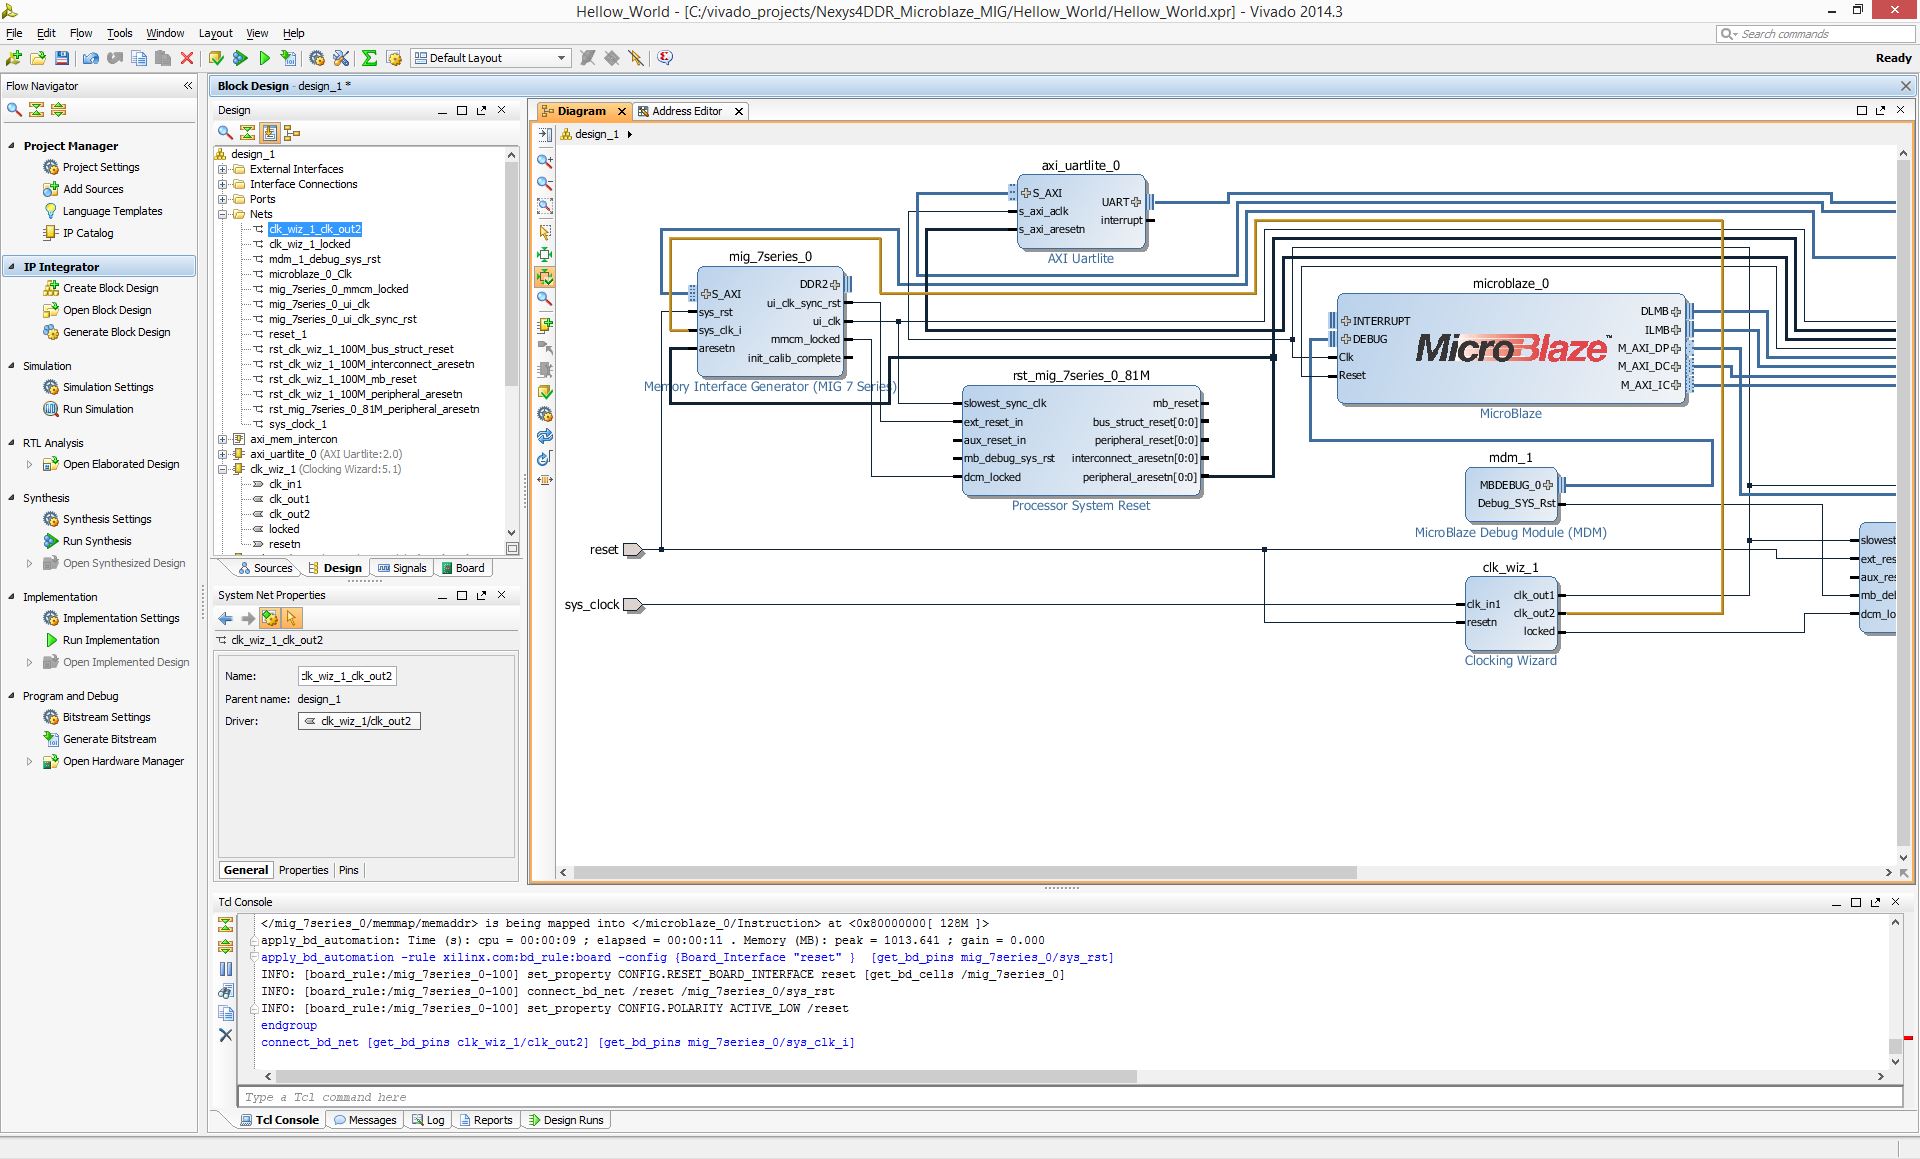Screen dimensions: 1920x1159
Task: Toggle automatic property update in Net Properties
Action: 270,619
